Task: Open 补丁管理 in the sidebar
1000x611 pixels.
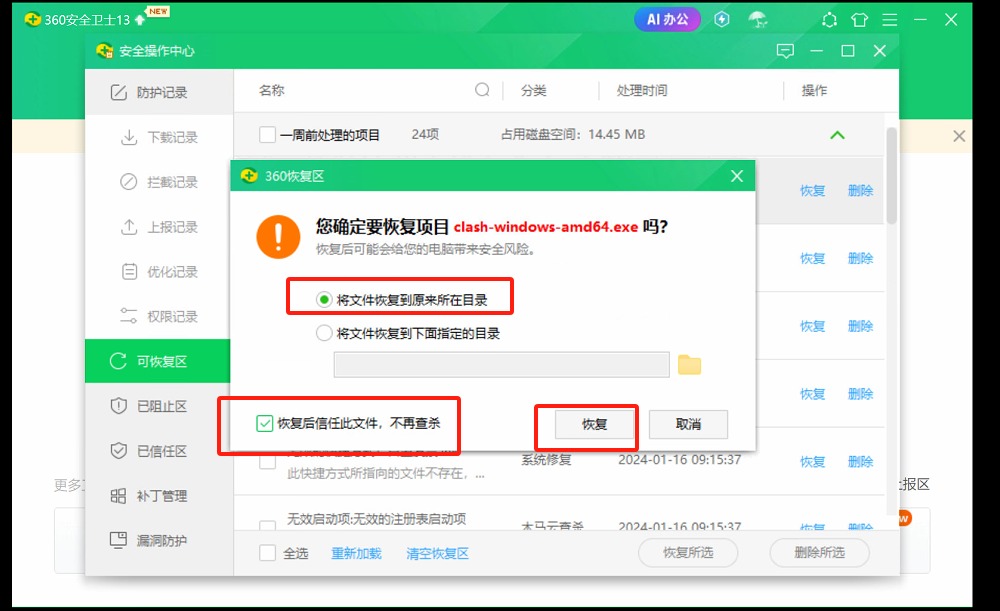Action: (160, 496)
